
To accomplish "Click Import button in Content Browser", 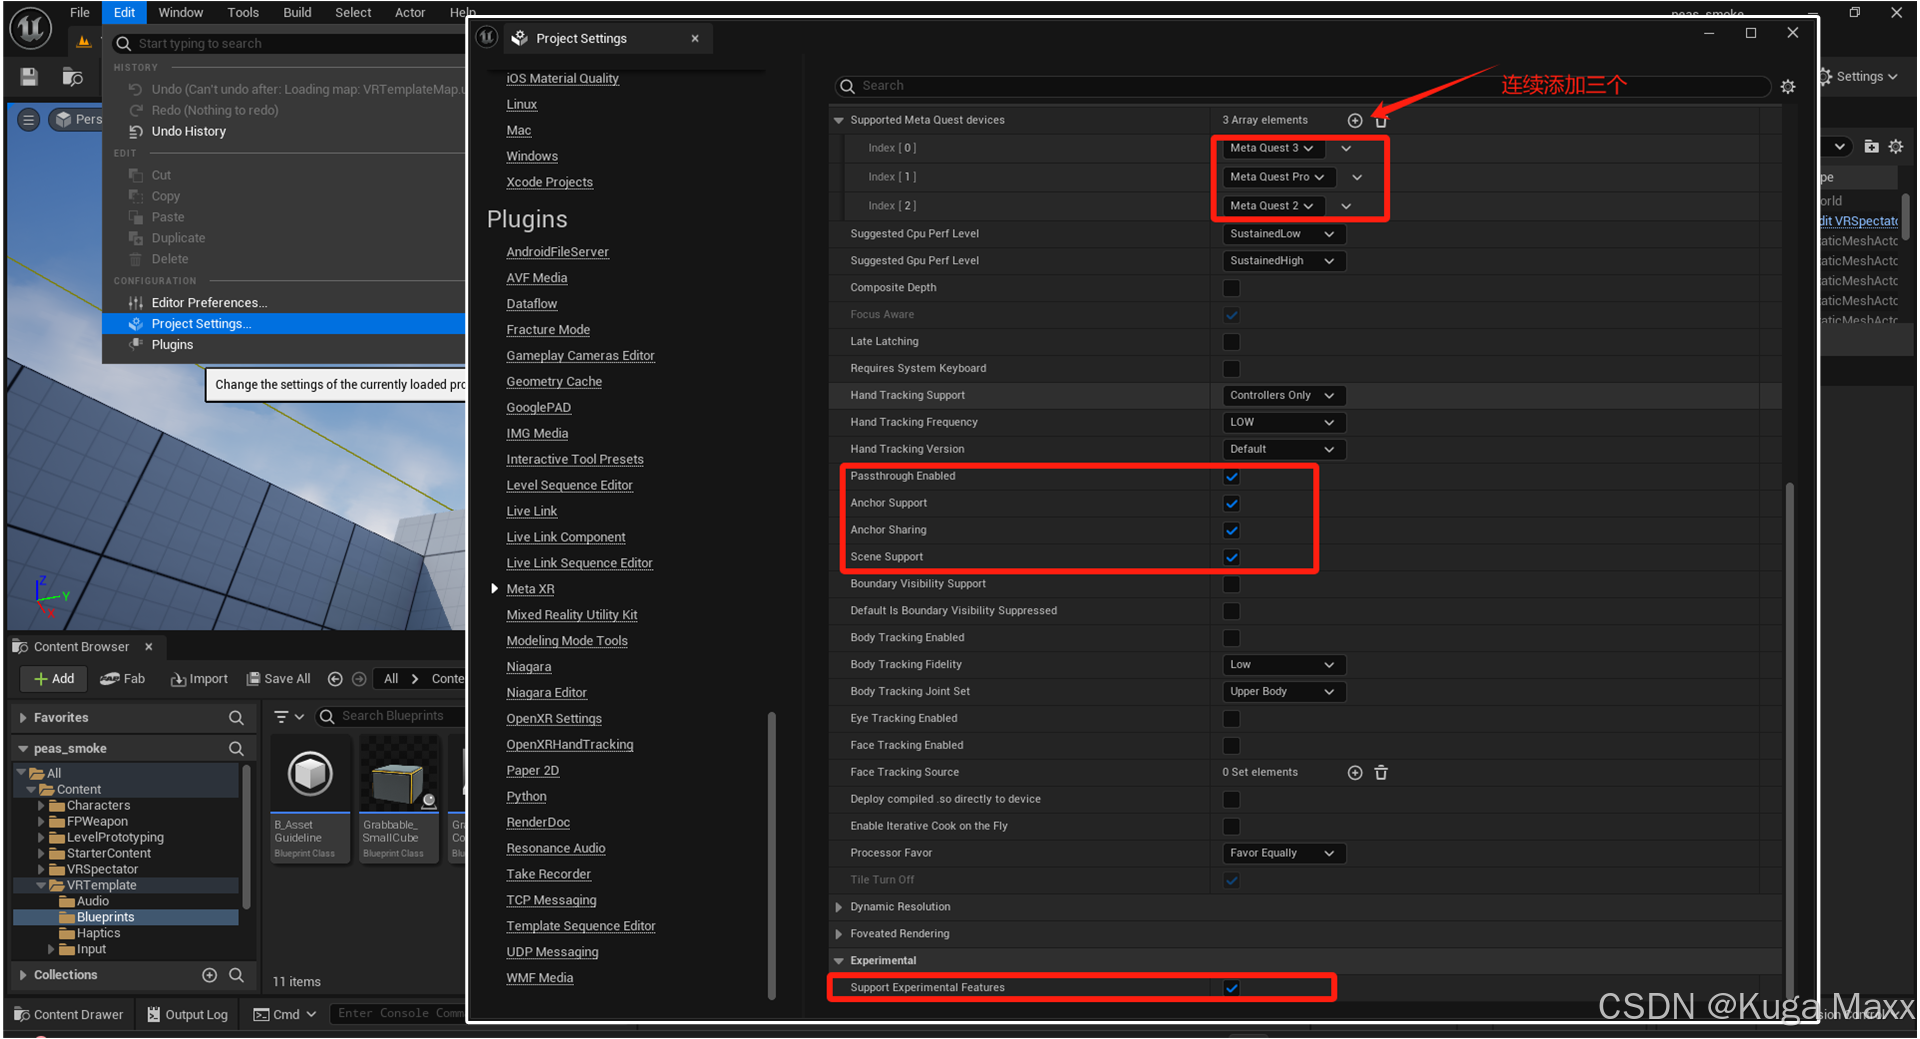I will pos(199,679).
